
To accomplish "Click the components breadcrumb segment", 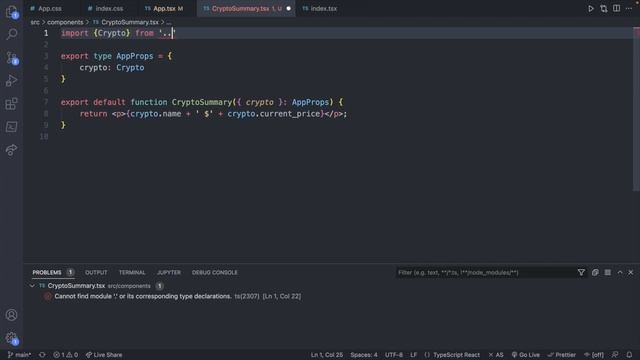I will tap(65, 22).
